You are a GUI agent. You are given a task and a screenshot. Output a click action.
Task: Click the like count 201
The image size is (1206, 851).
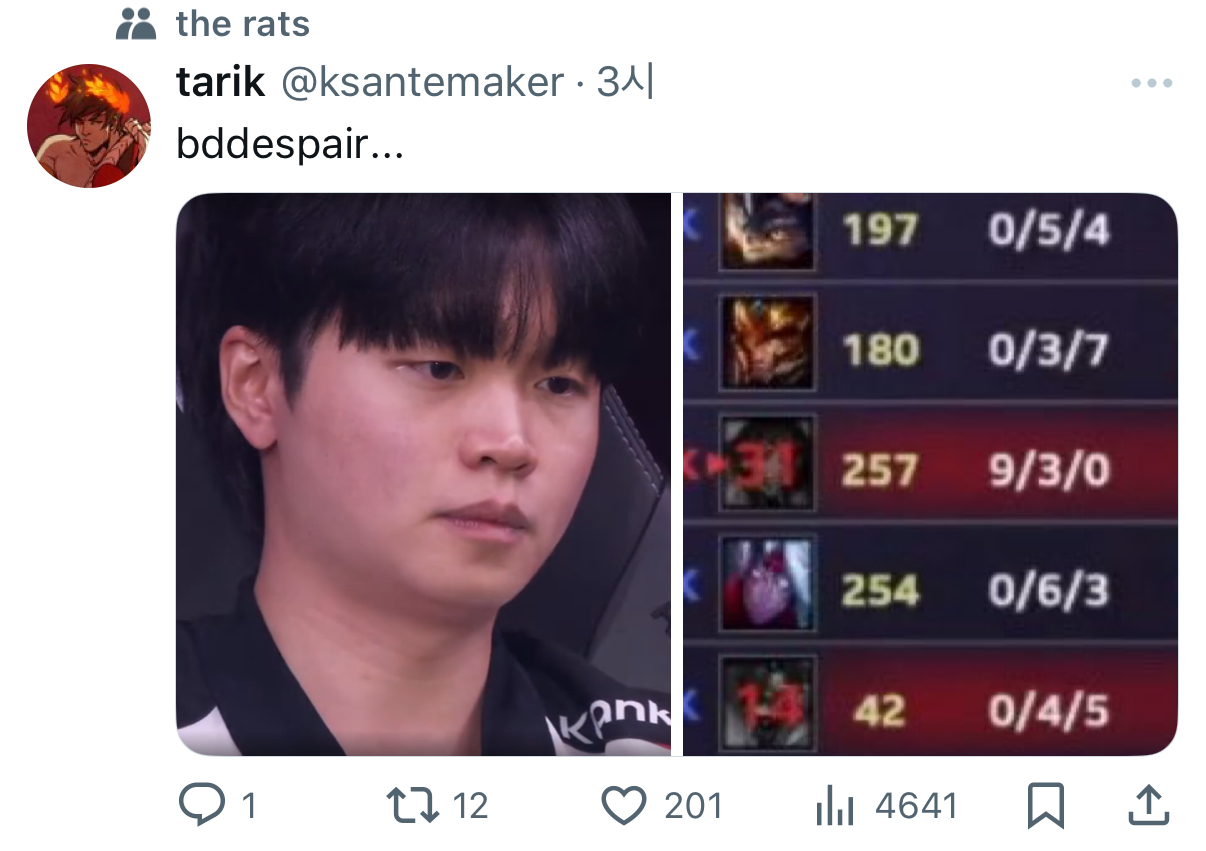692,806
